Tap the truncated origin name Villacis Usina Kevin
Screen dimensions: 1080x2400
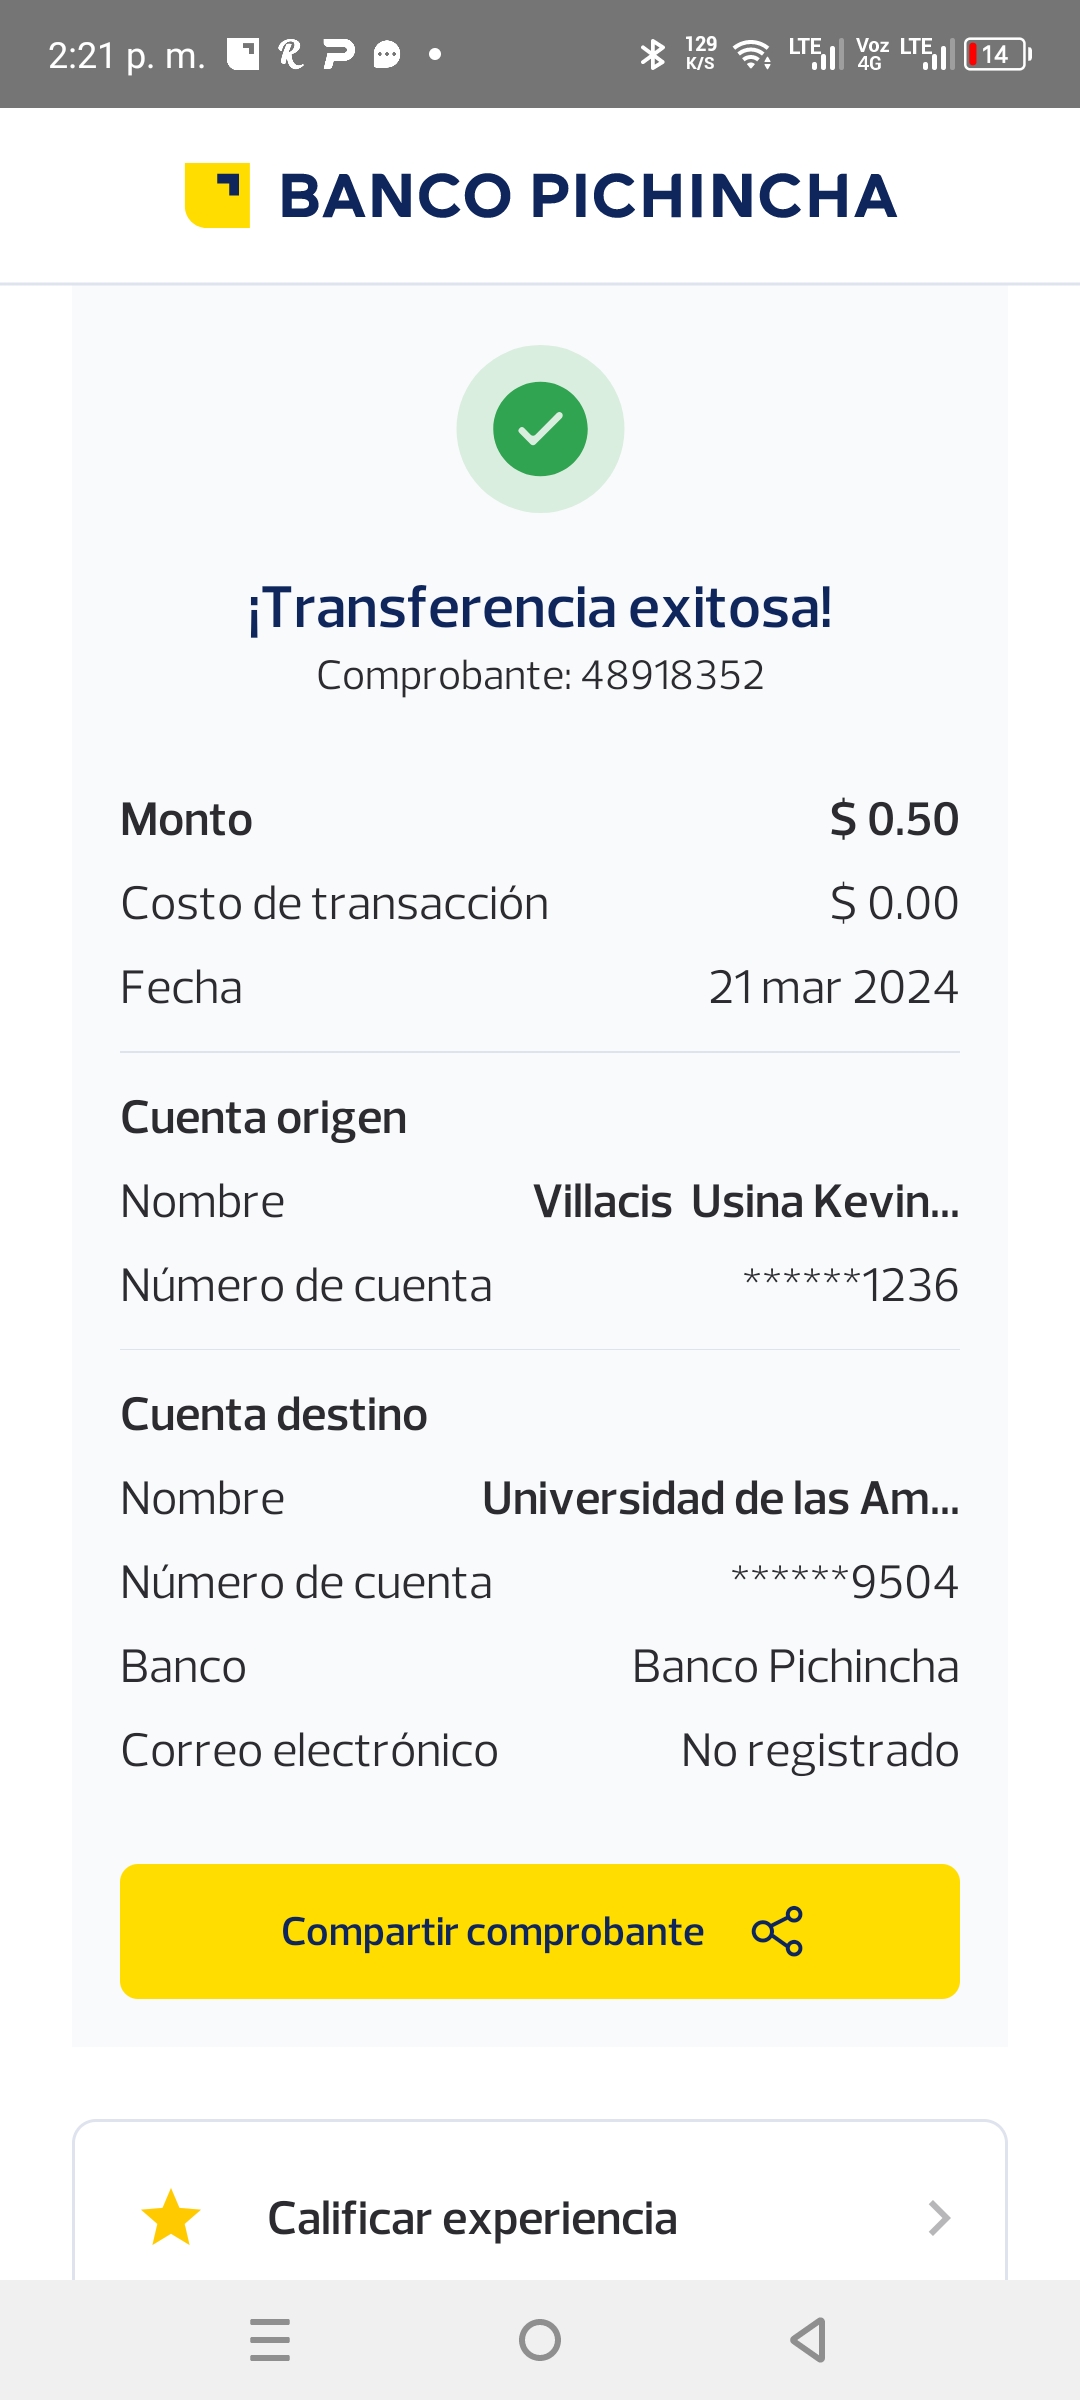point(745,1201)
